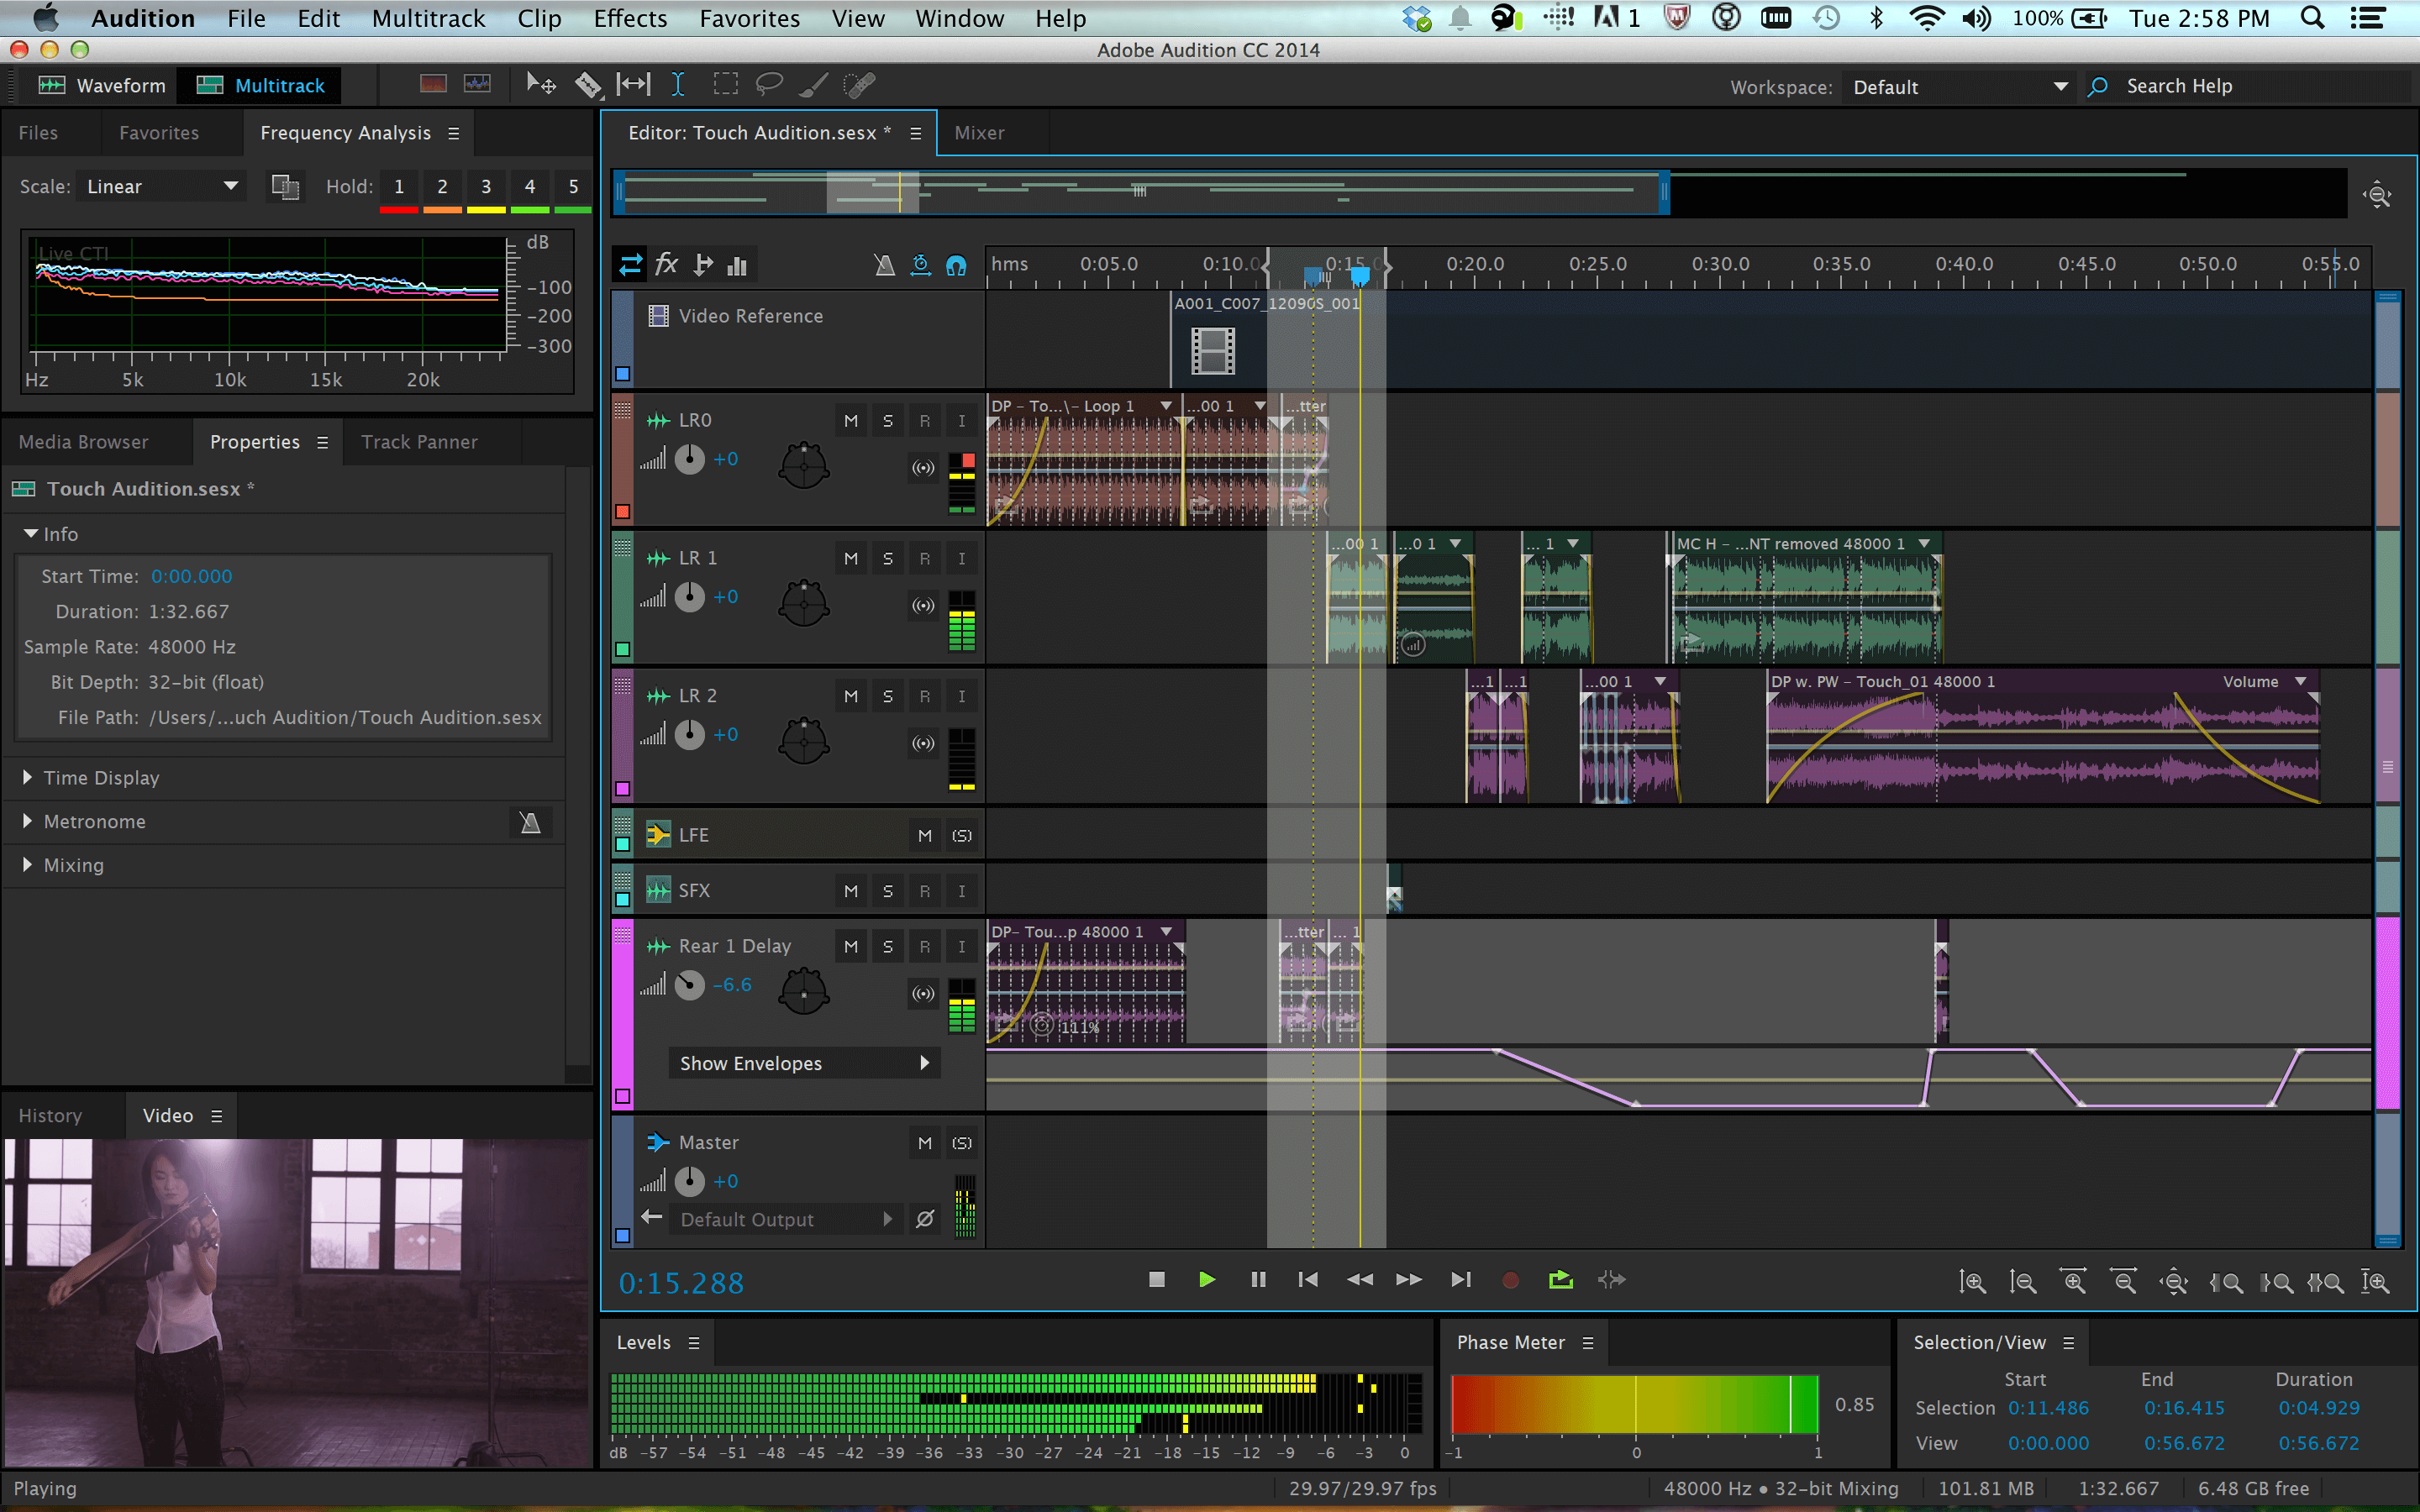Solo the SFX track
Screen dimensions: 2420x1512
point(888,890)
